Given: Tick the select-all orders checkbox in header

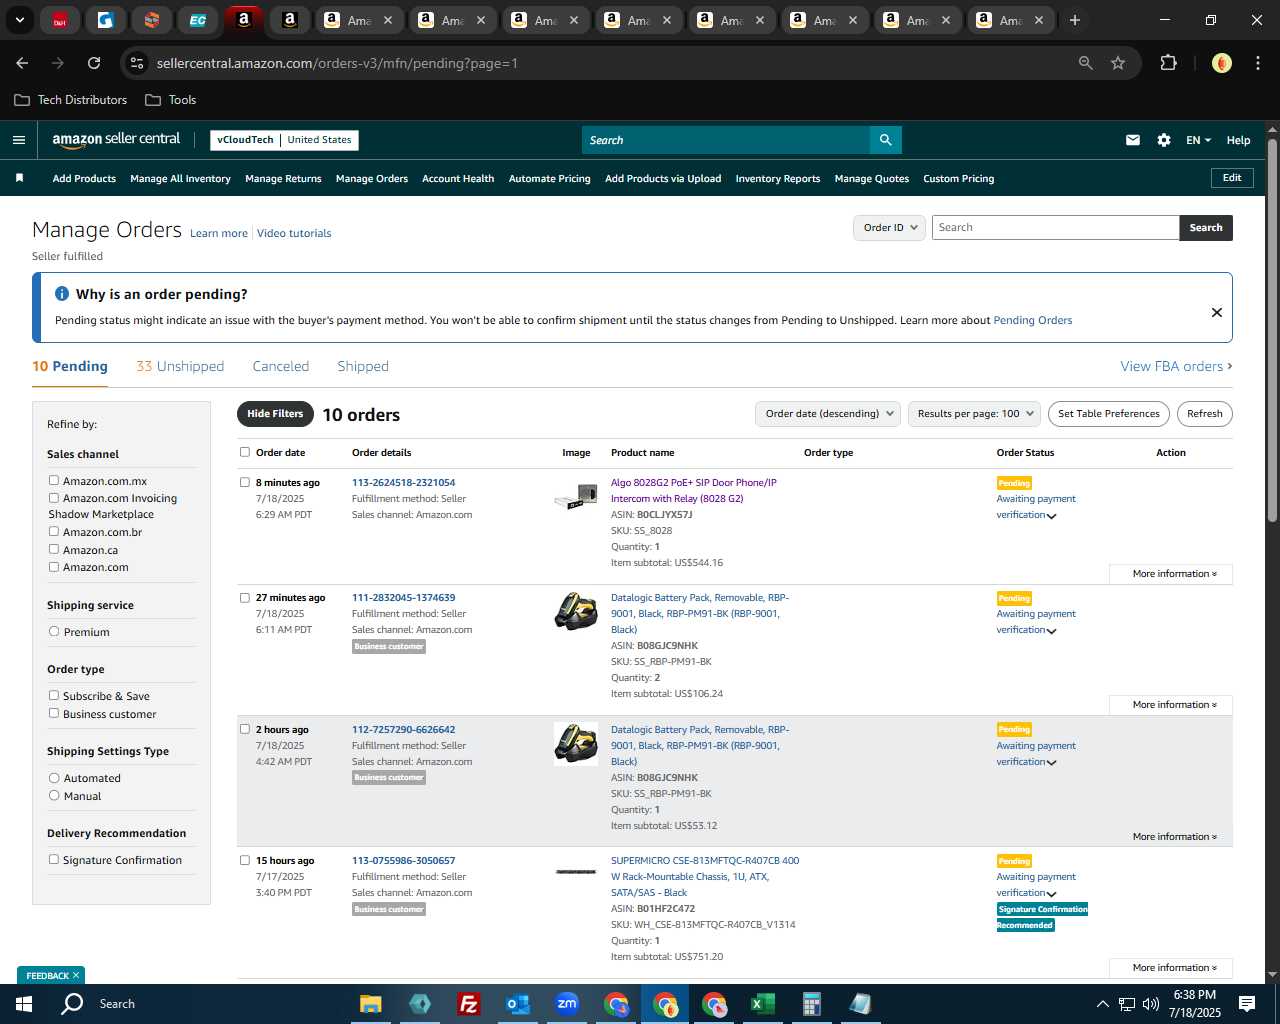Looking at the screenshot, I should (x=245, y=452).
